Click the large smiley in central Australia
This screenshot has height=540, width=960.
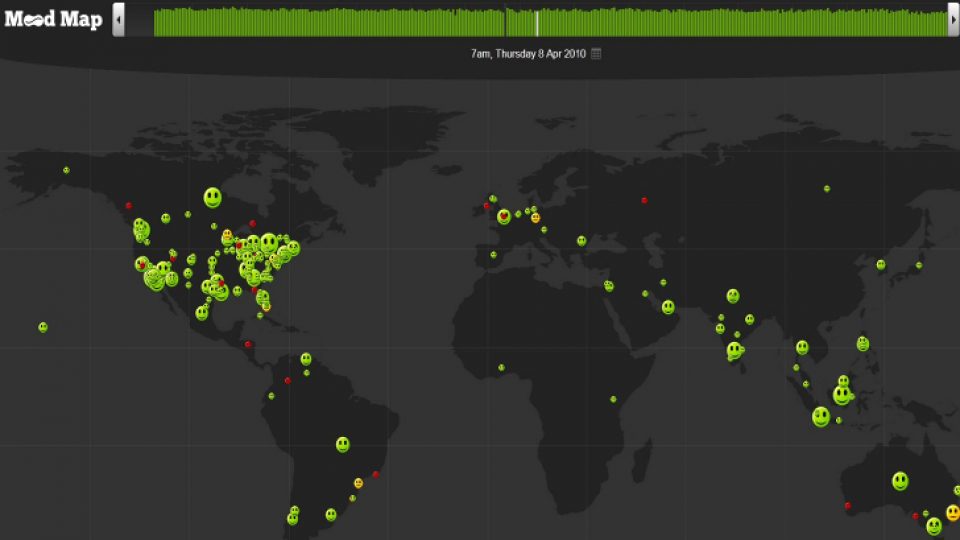pos(900,481)
